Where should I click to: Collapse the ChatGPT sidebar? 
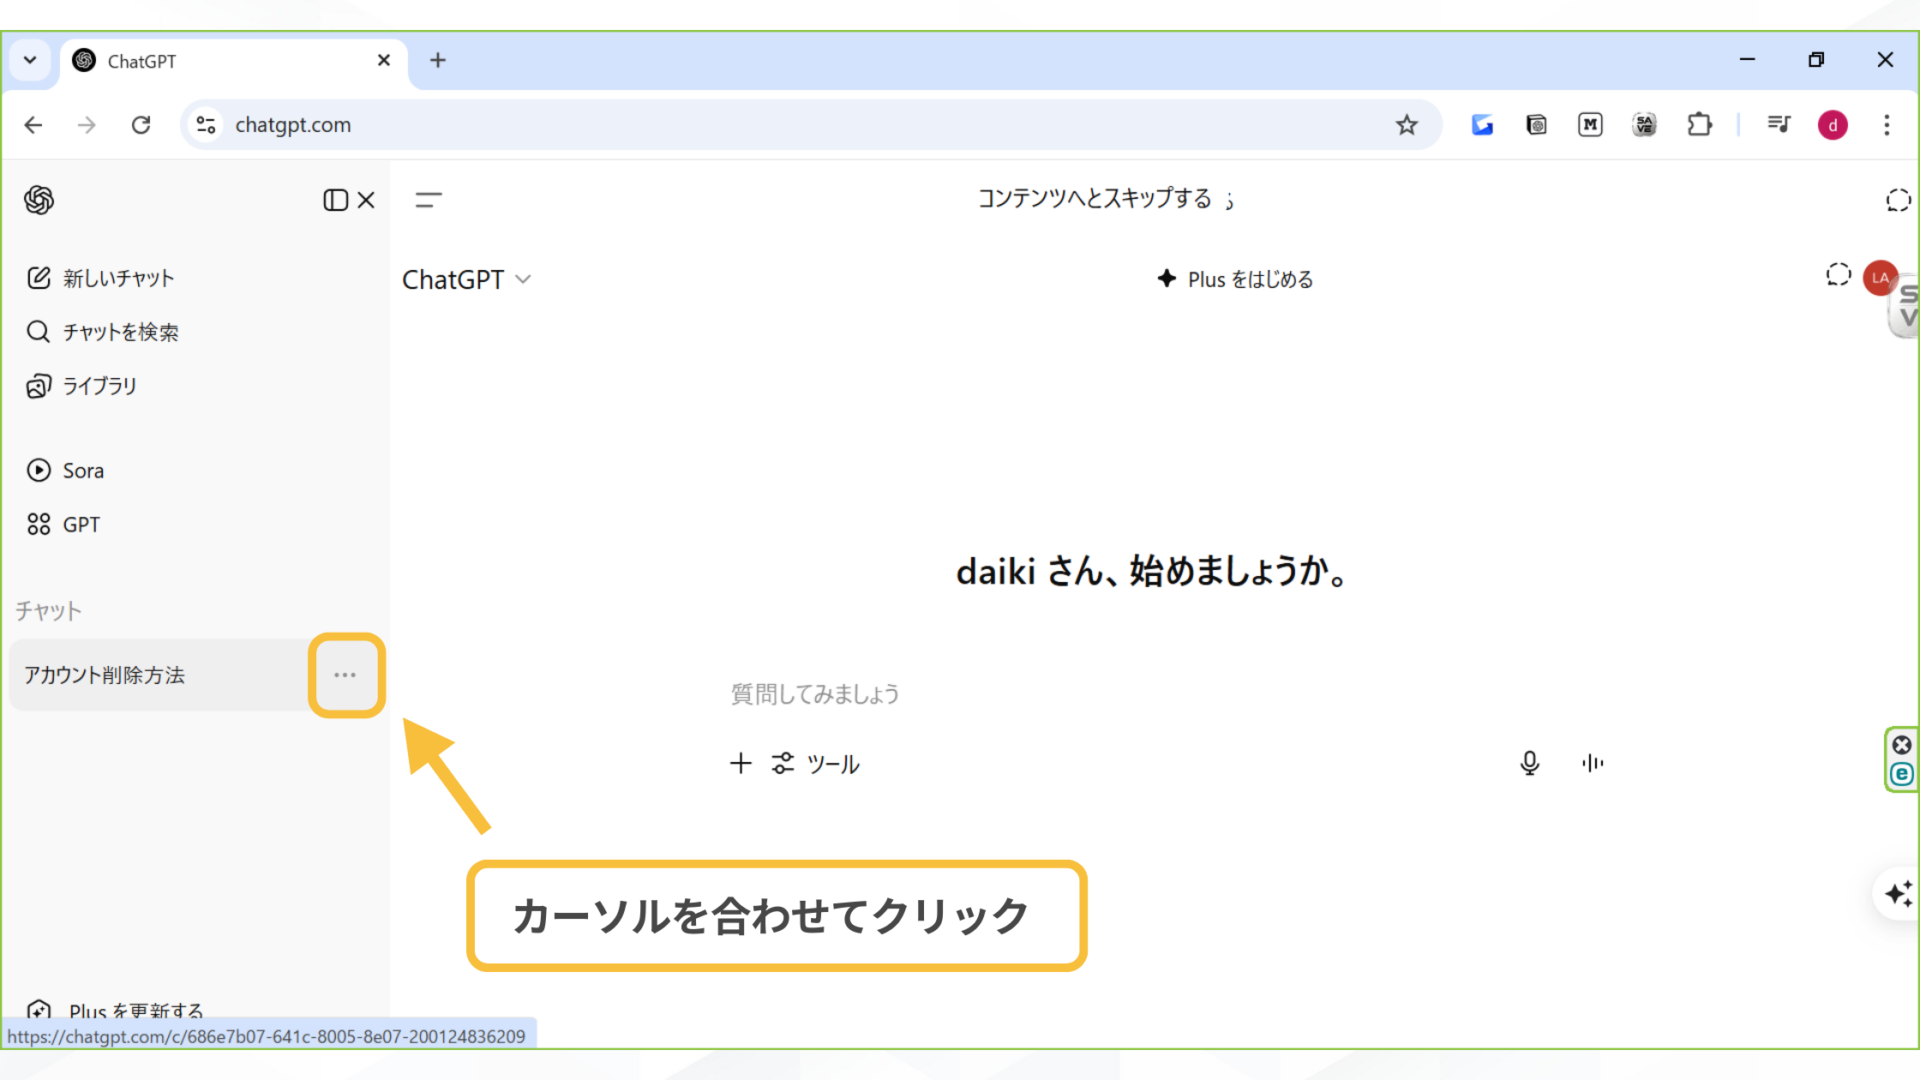click(334, 199)
